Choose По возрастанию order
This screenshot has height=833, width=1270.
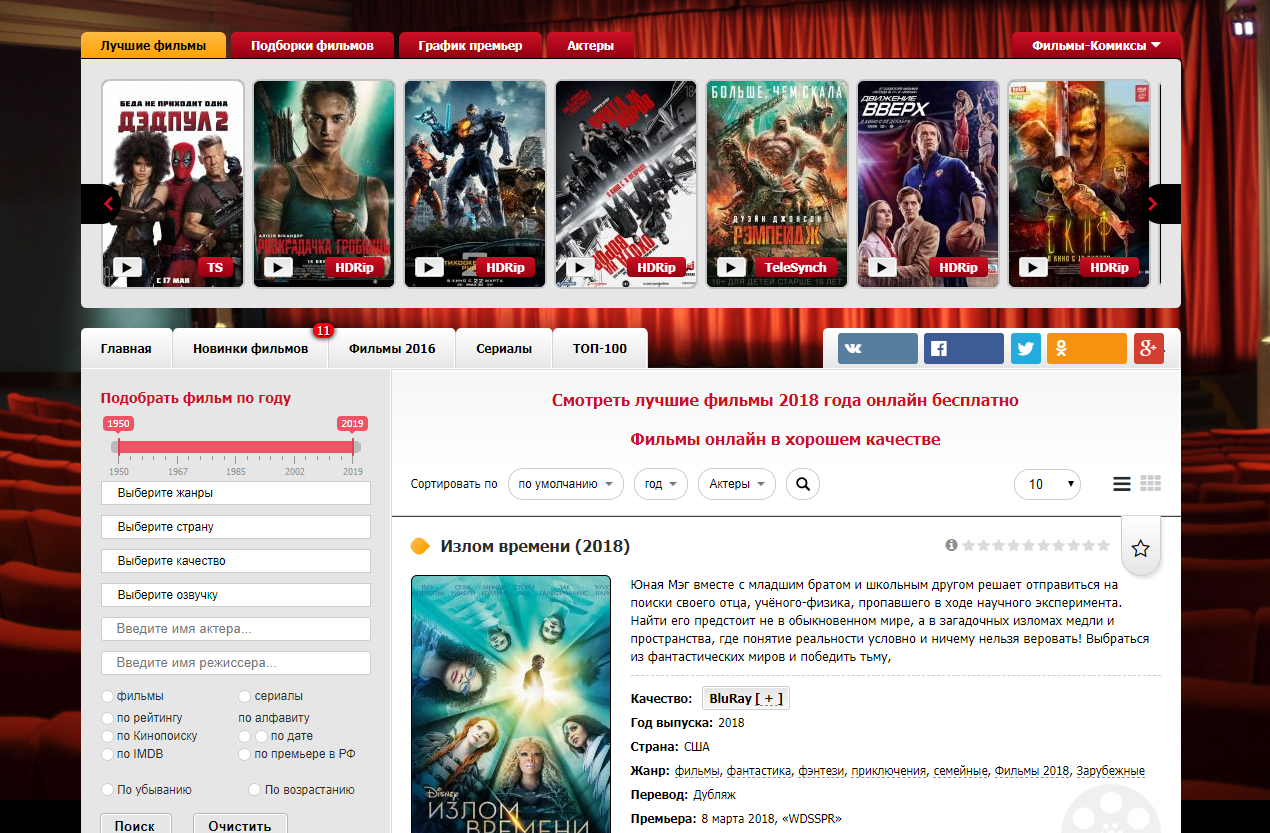(255, 790)
